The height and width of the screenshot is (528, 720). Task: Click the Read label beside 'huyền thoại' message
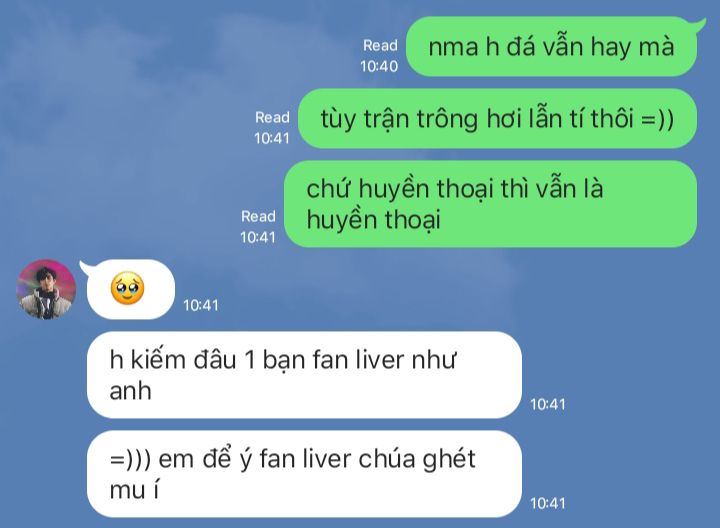pos(259,216)
